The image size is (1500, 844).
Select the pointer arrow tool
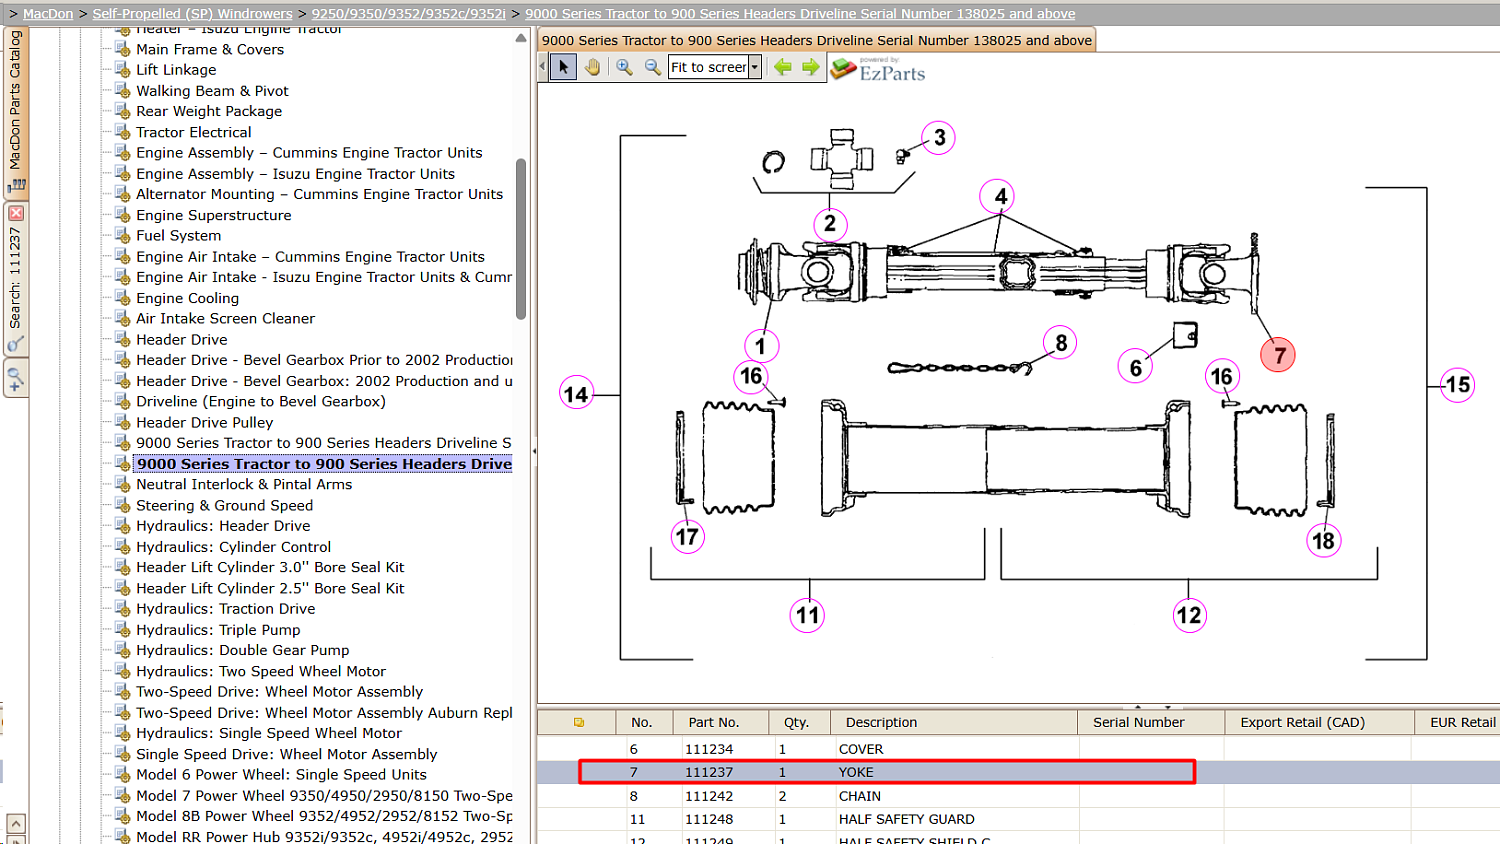click(x=564, y=67)
